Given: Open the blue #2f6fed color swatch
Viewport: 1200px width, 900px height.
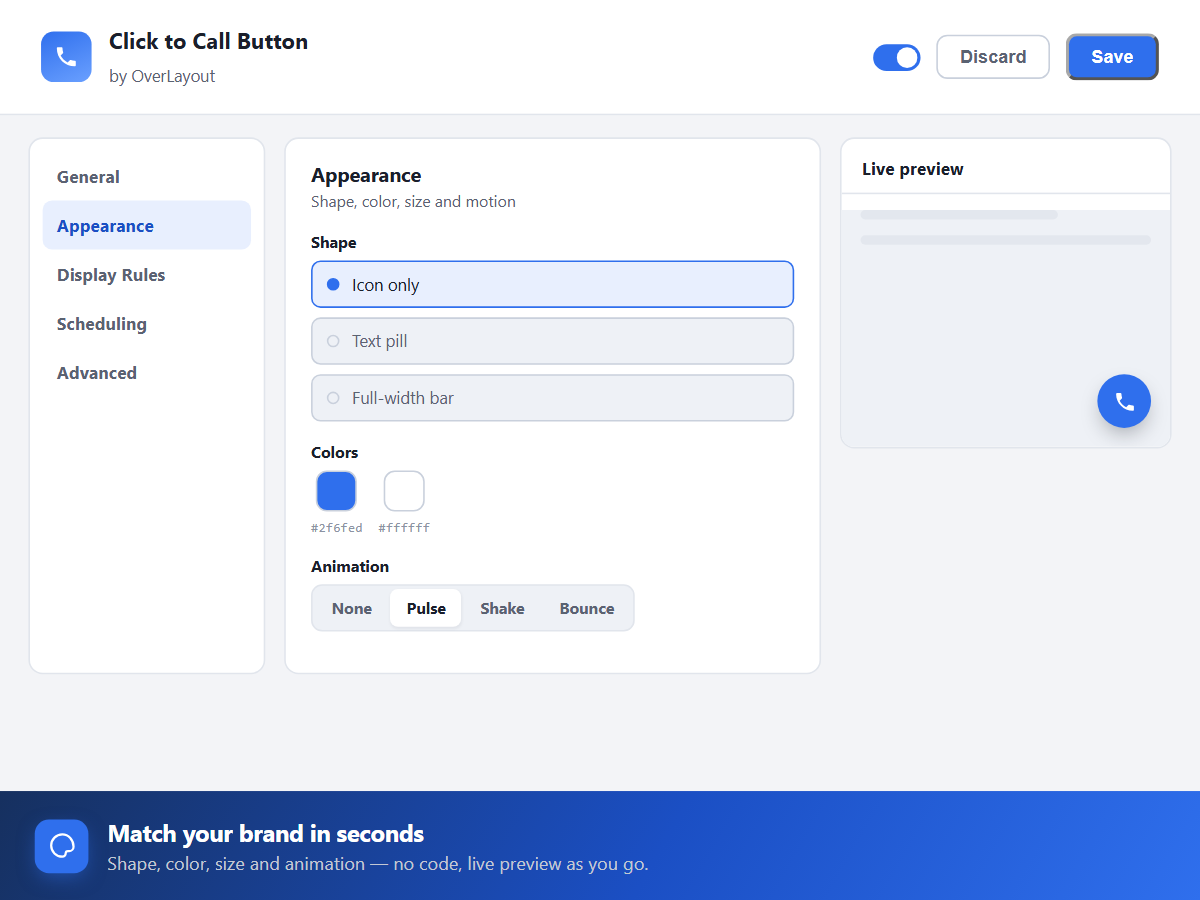Looking at the screenshot, I should [336, 491].
